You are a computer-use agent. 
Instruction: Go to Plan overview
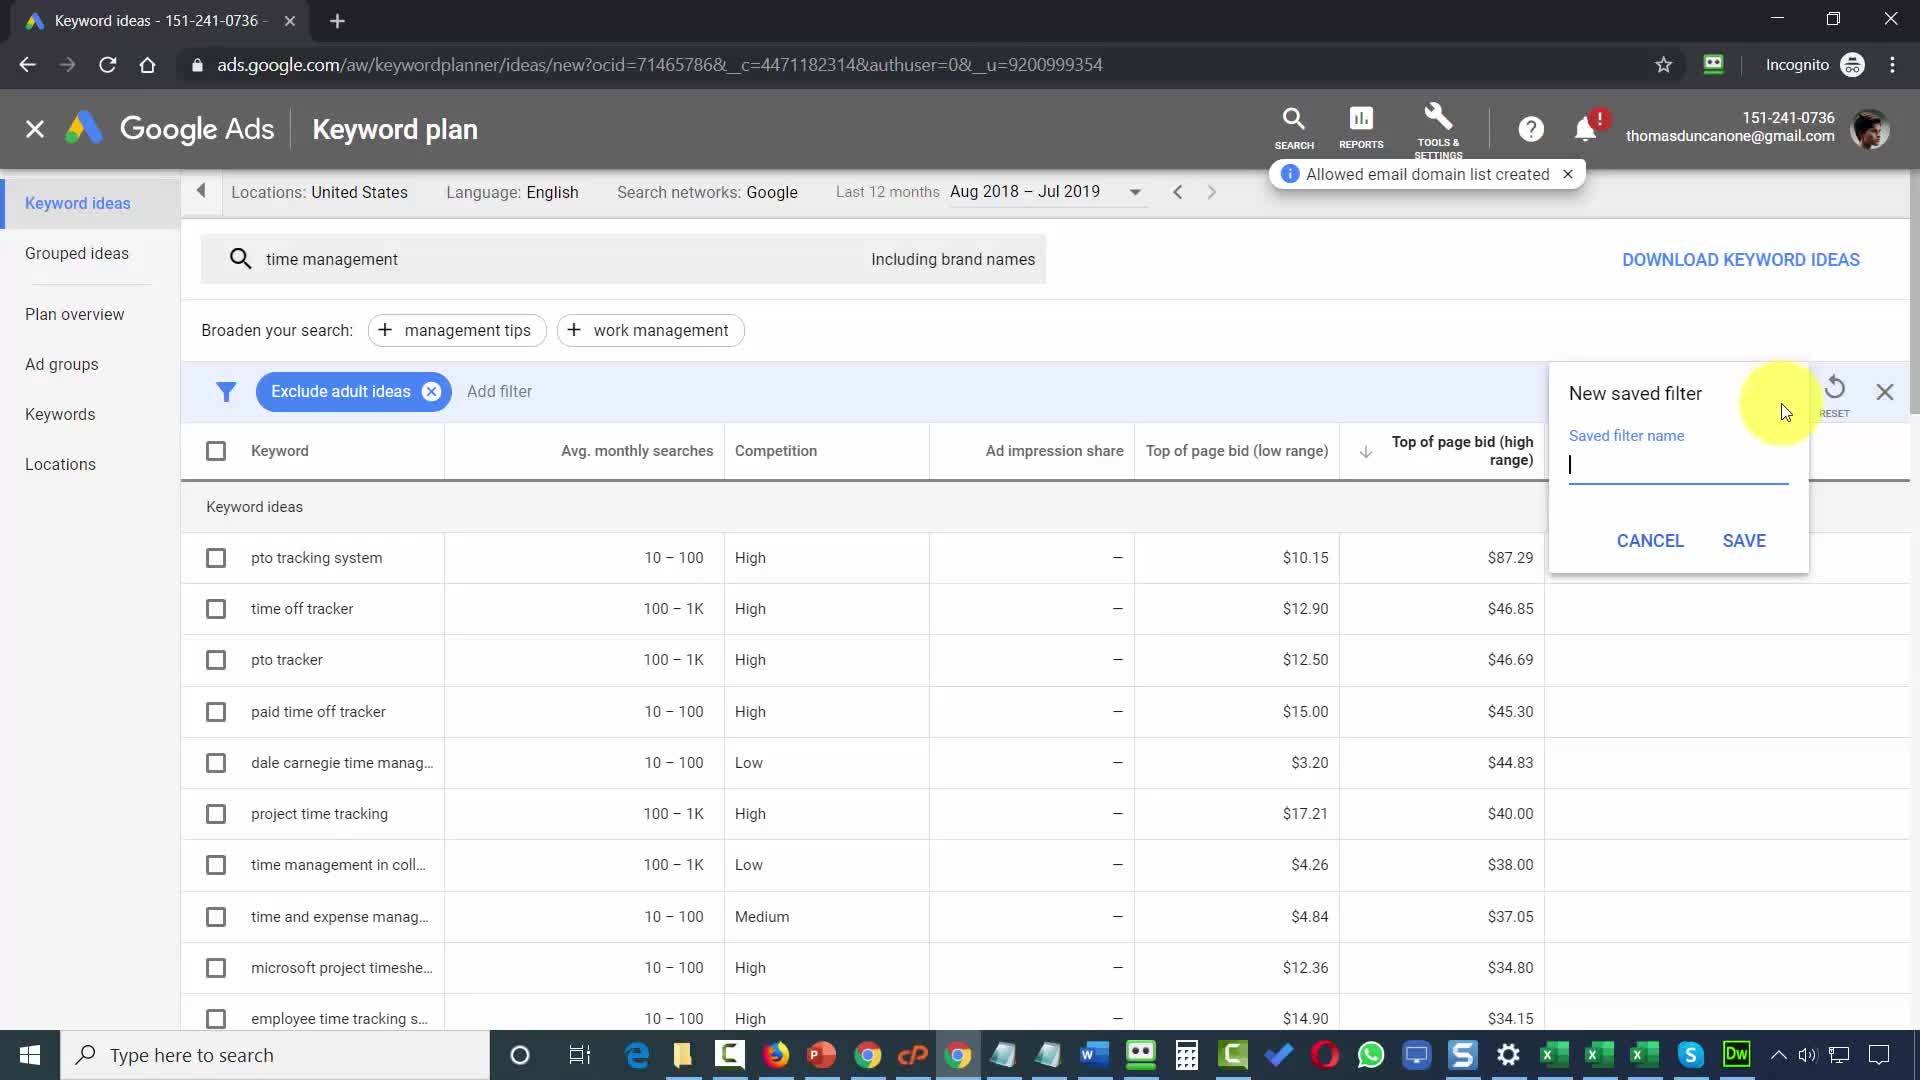(75, 314)
